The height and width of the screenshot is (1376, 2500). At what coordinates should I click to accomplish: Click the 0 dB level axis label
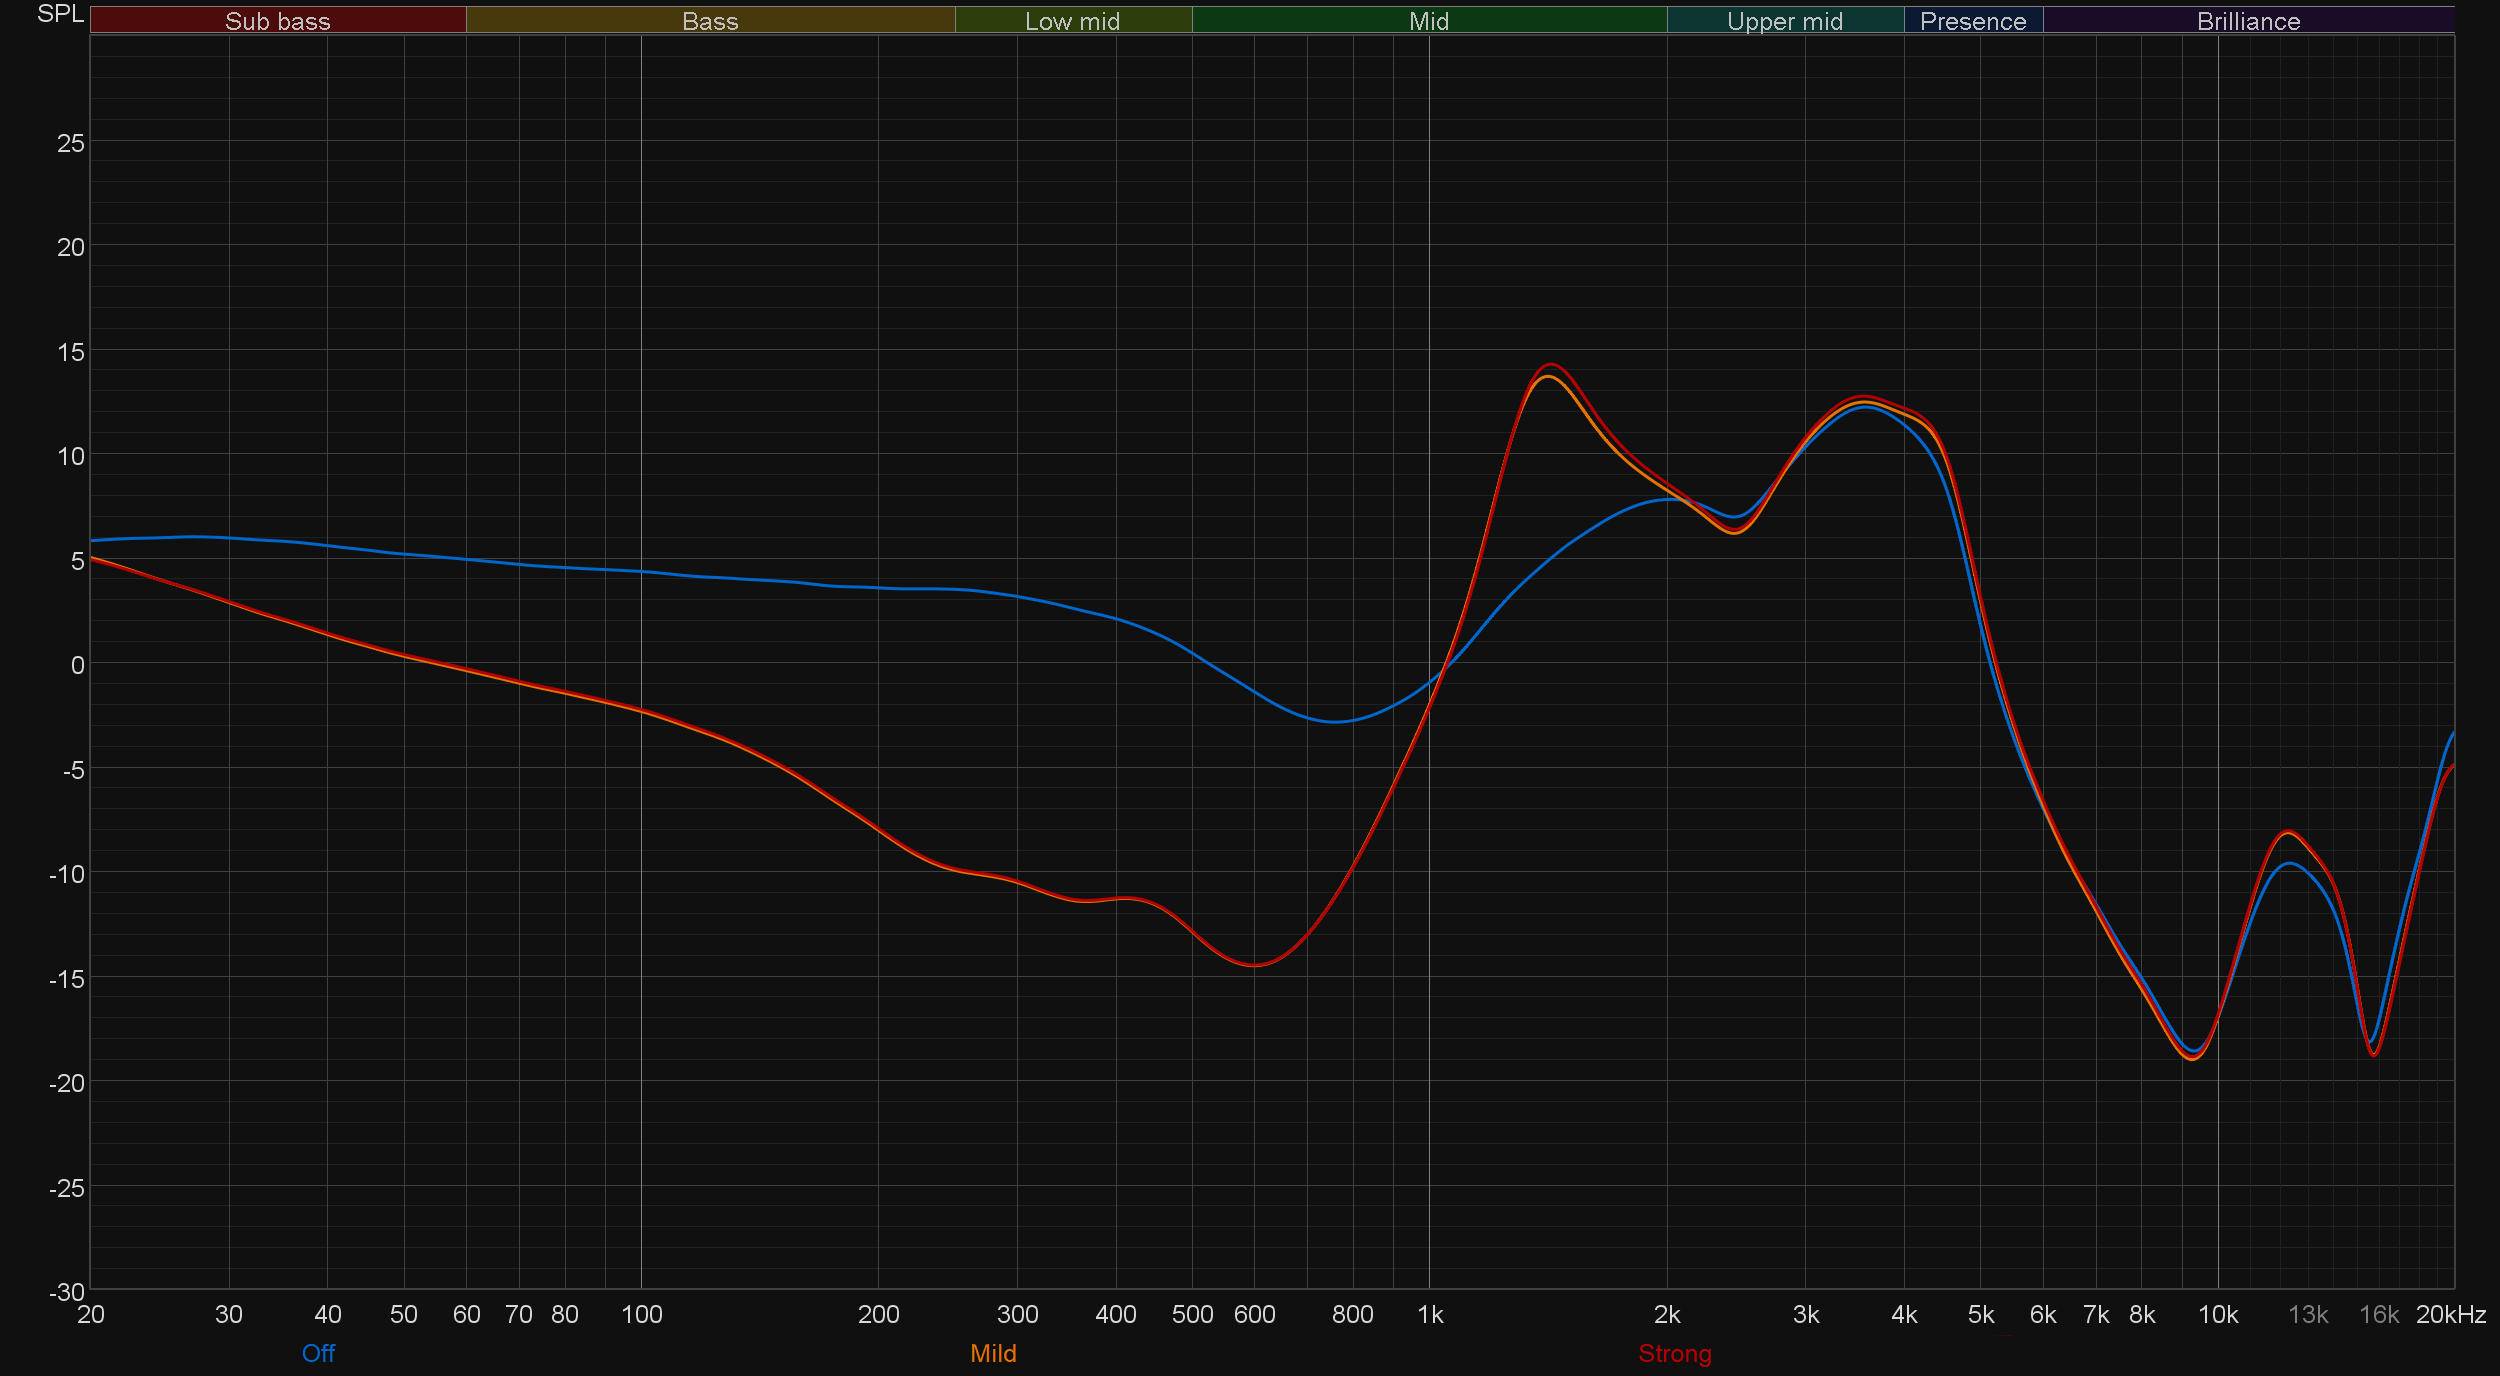click(78, 665)
